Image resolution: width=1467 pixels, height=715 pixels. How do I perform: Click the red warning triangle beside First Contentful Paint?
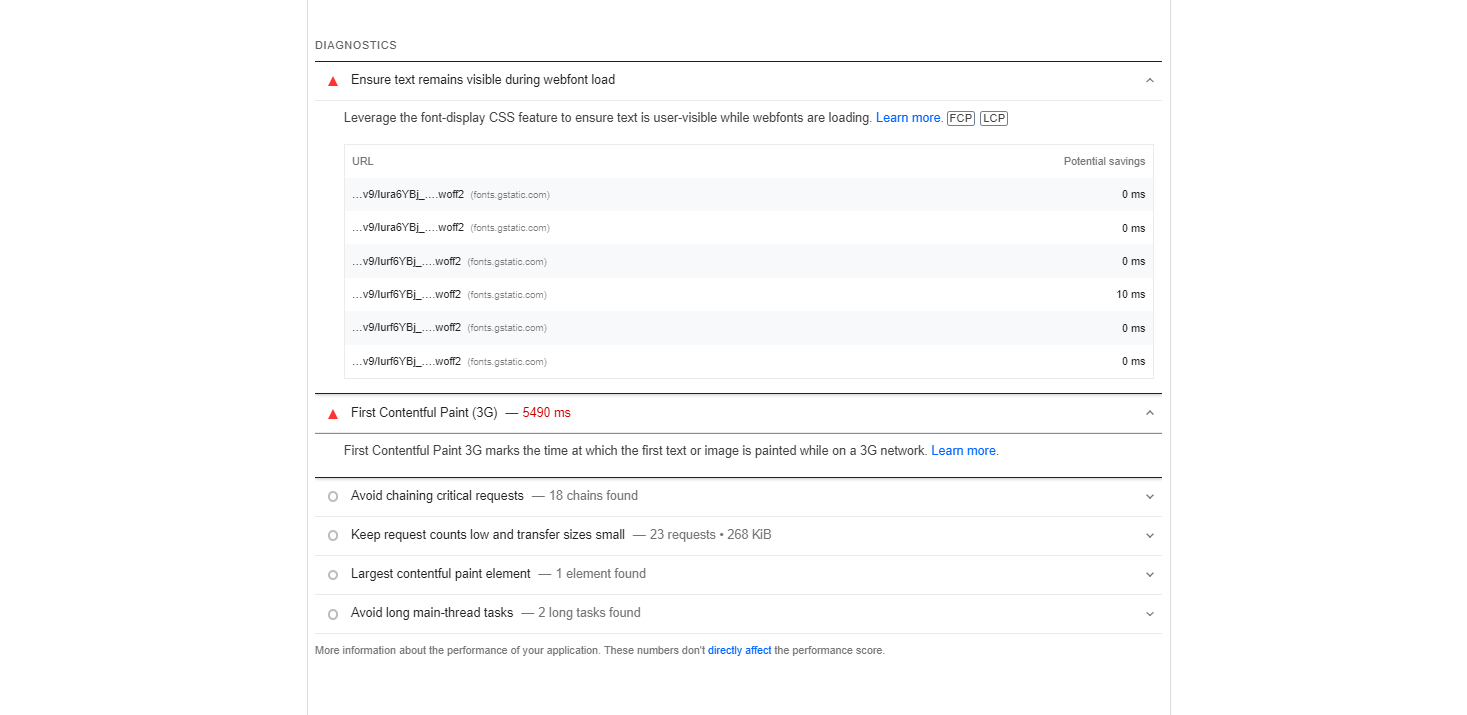[332, 412]
